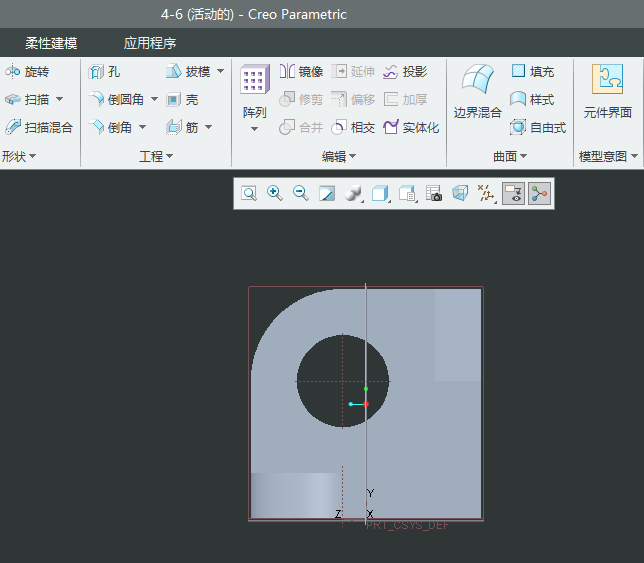
Task: Expand the 倒角 (Chamfer) dropdown arrow
Action: click(143, 127)
